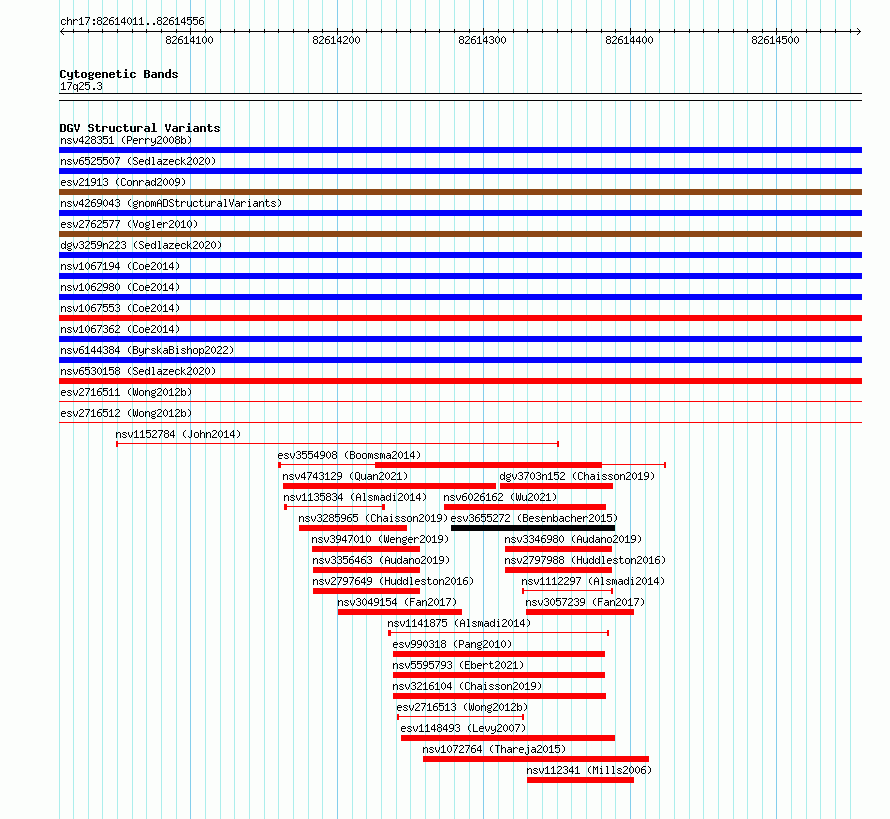Select the nsv4743129 (Quan2021) label
The width and height of the screenshot is (890, 819).
[345, 476]
